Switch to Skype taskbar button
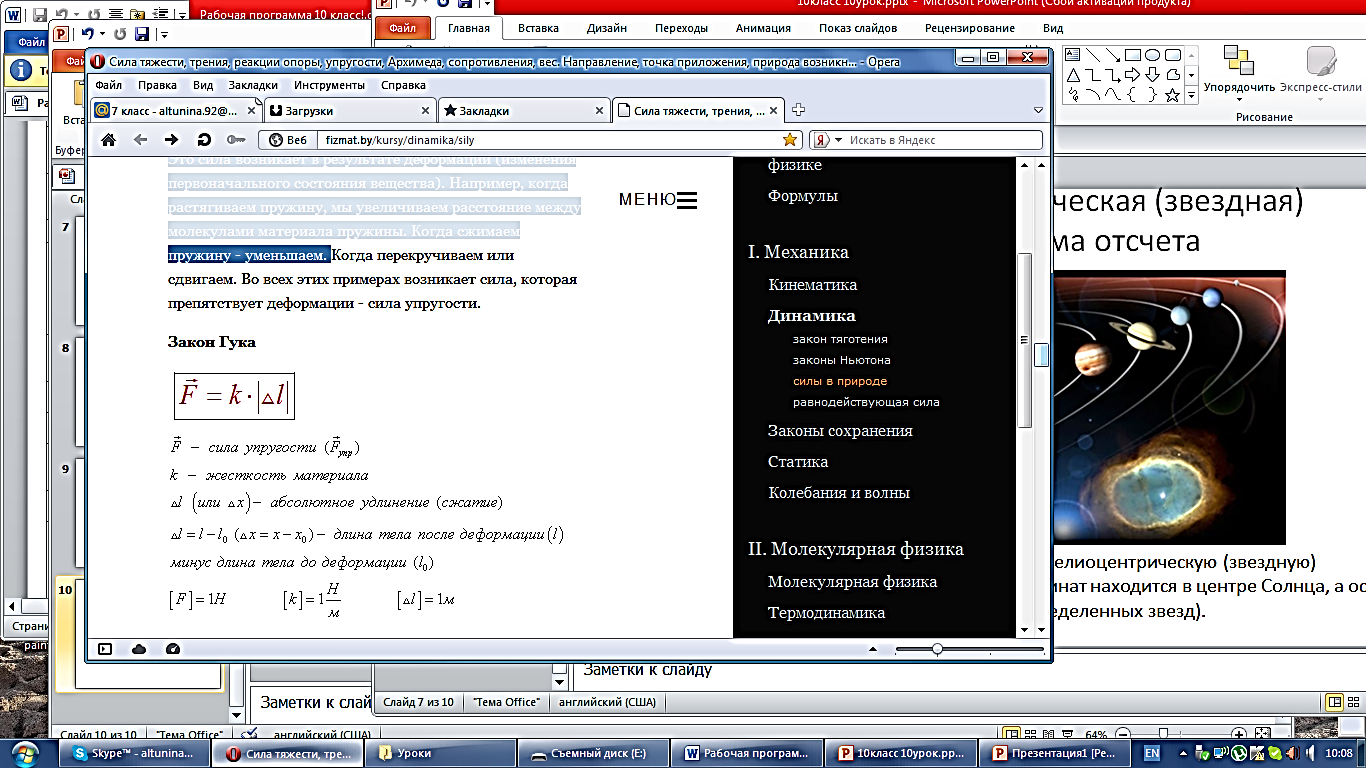 (x=135, y=754)
